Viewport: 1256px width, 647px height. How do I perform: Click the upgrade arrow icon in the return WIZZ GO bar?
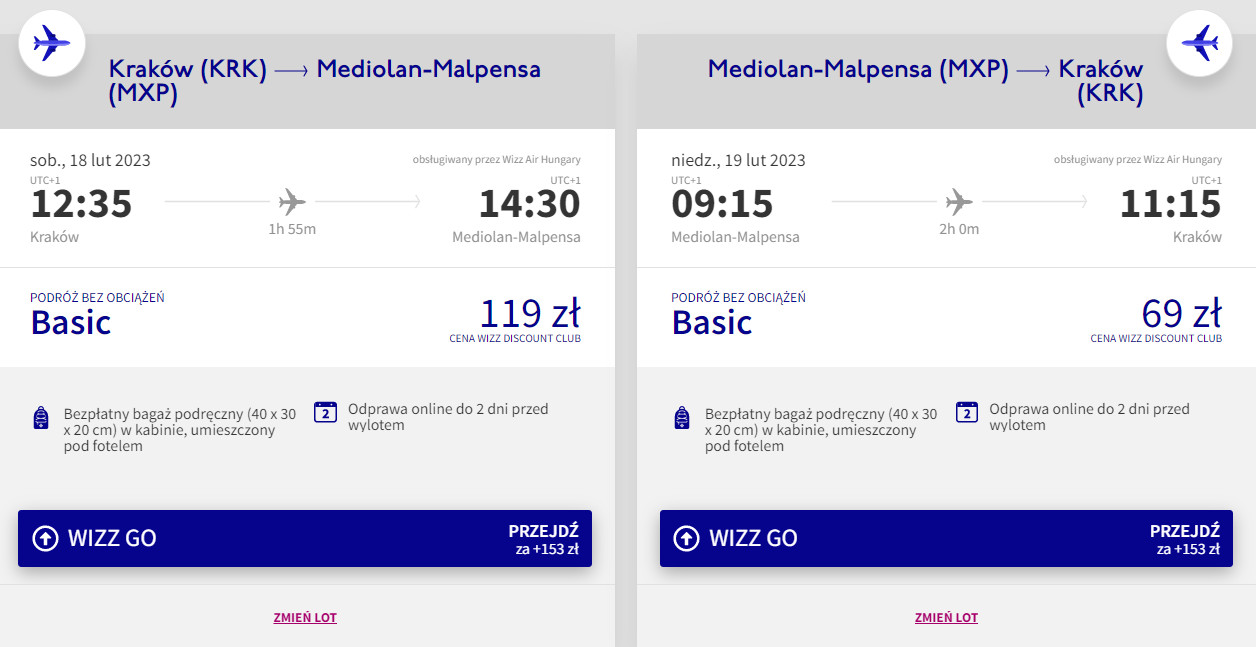coord(686,538)
